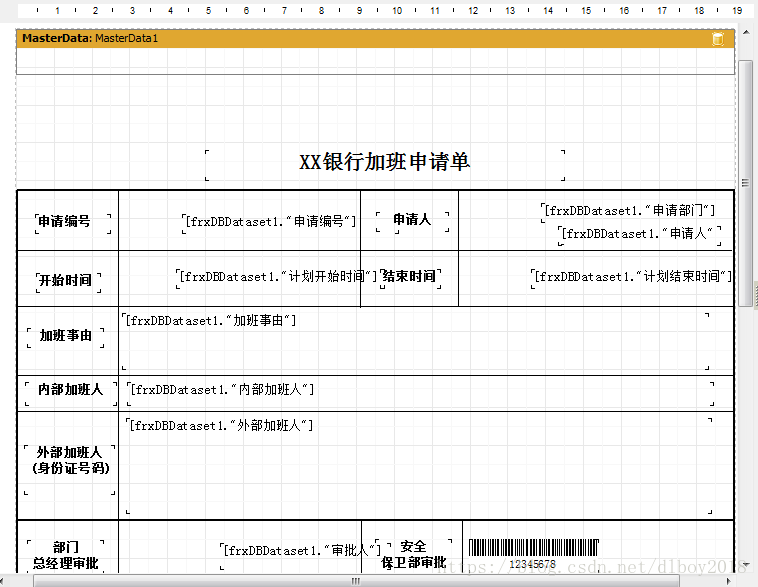
Task: Select the barcode object 12345678
Action: coord(533,556)
